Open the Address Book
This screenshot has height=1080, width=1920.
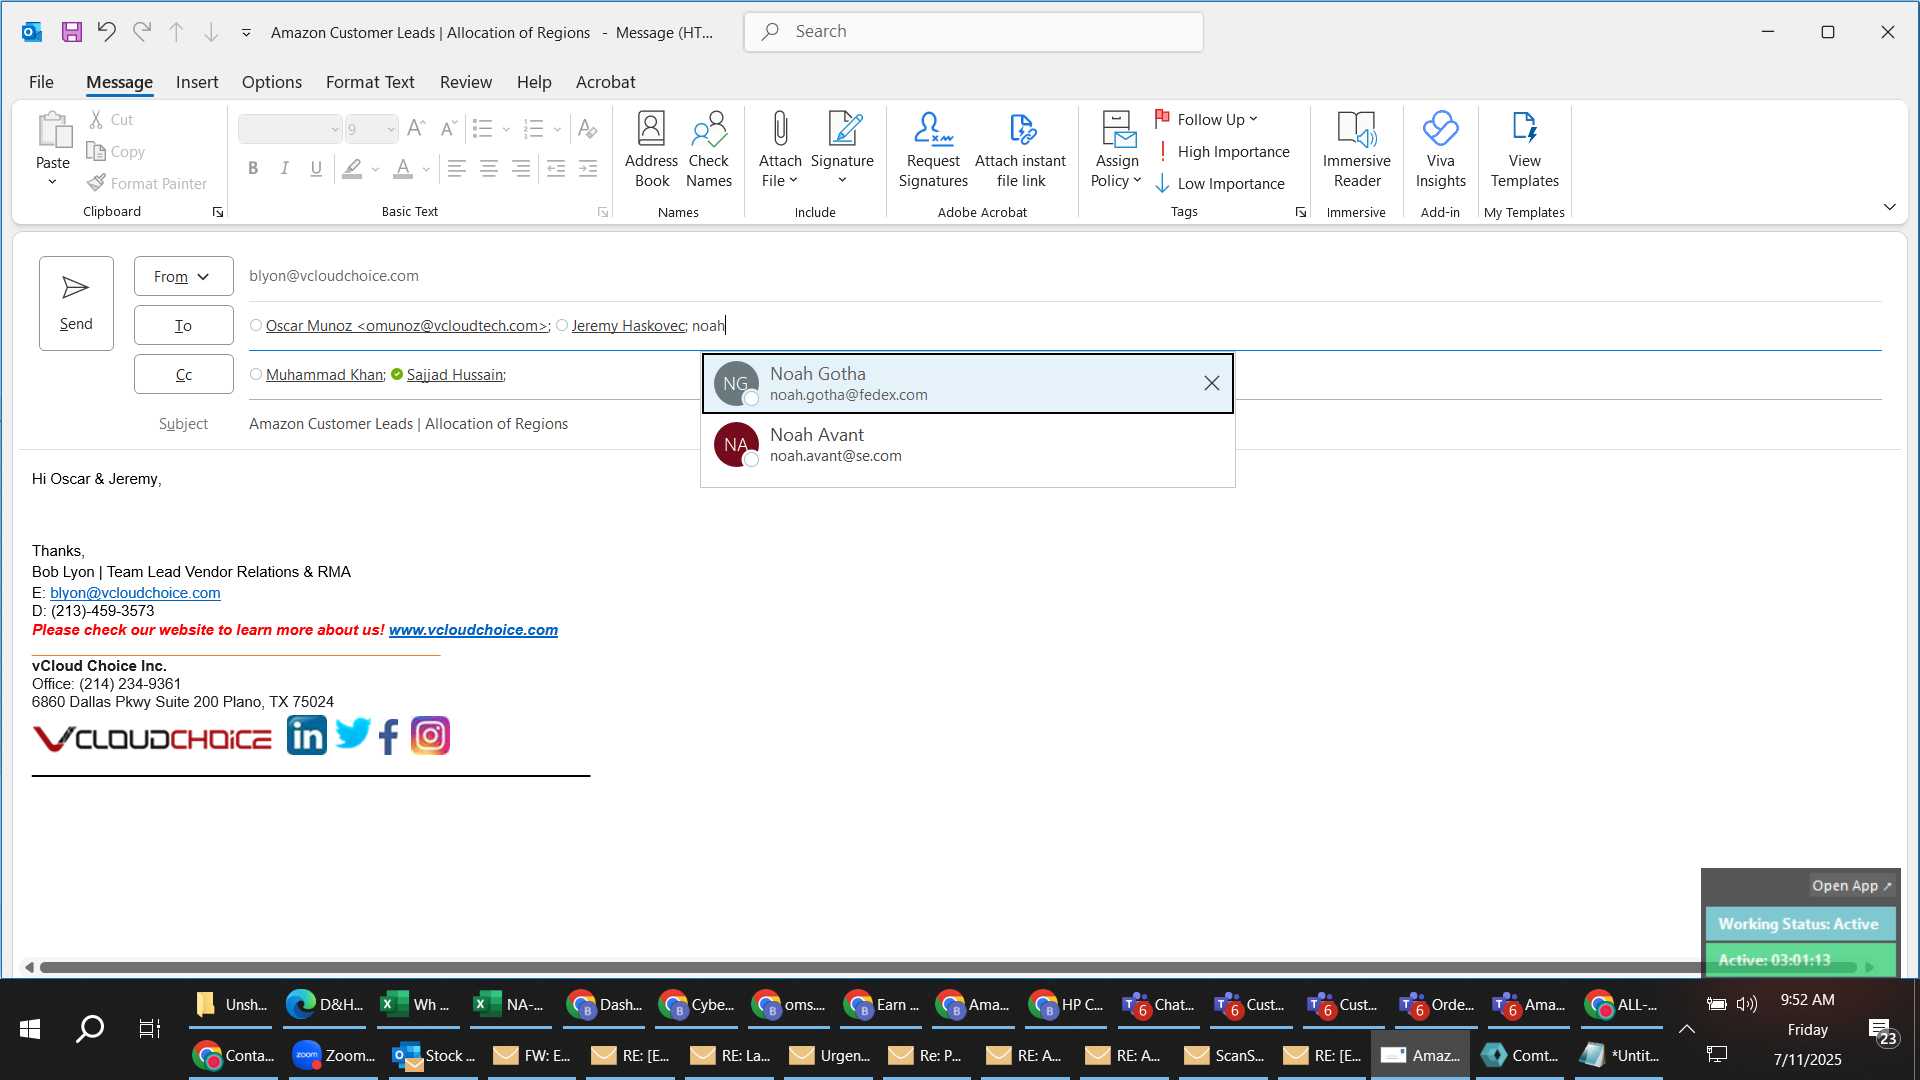click(651, 149)
